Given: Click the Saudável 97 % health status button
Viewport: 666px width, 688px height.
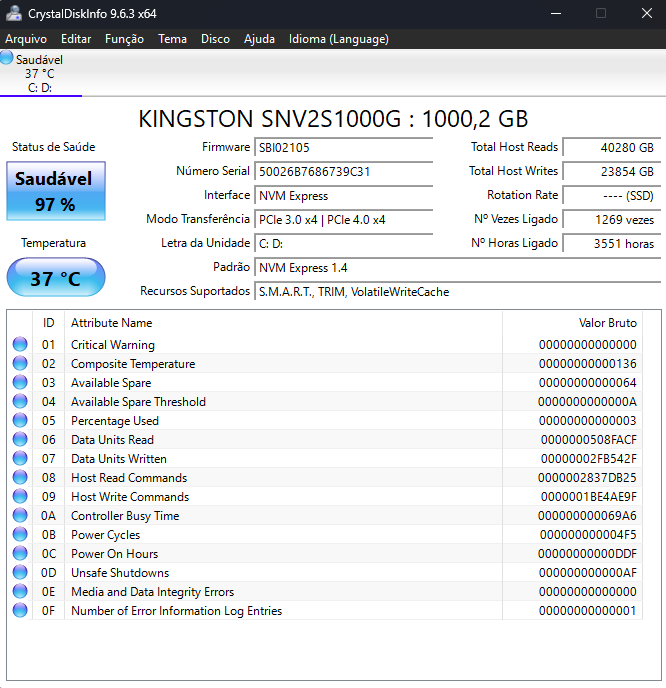Looking at the screenshot, I should 56,191.
